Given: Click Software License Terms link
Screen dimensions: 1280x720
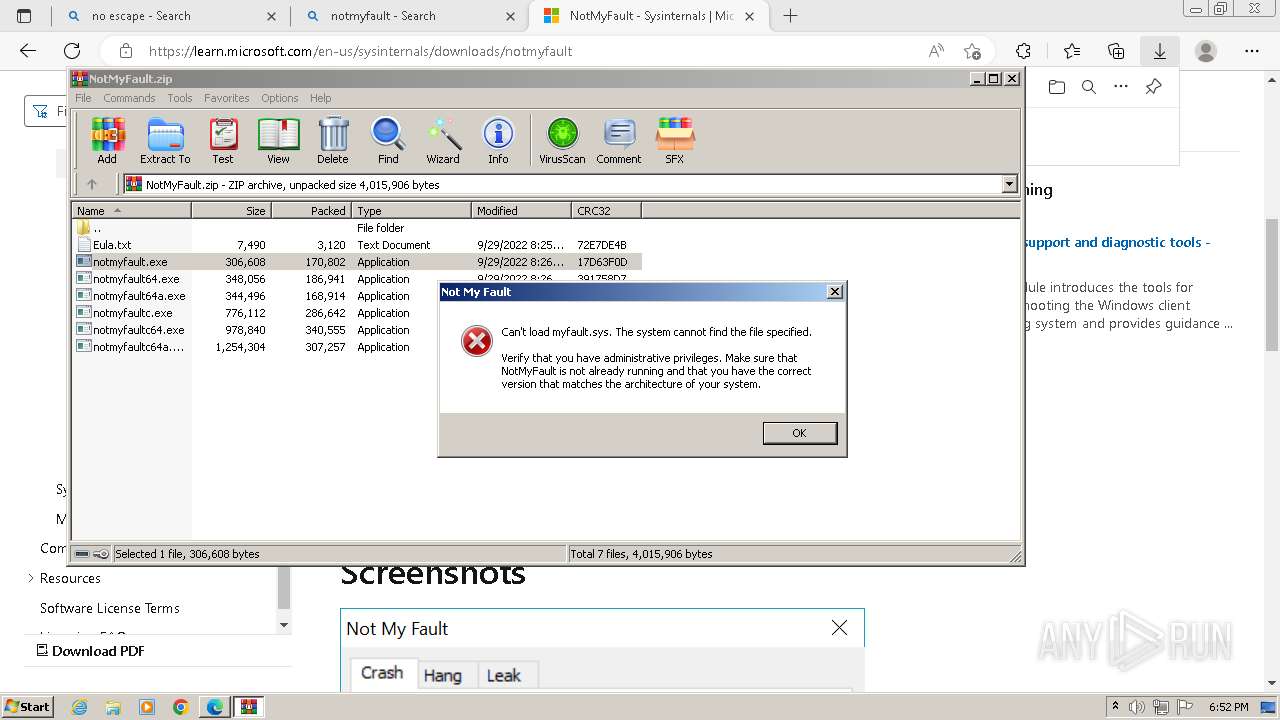Looking at the screenshot, I should pos(110,608).
